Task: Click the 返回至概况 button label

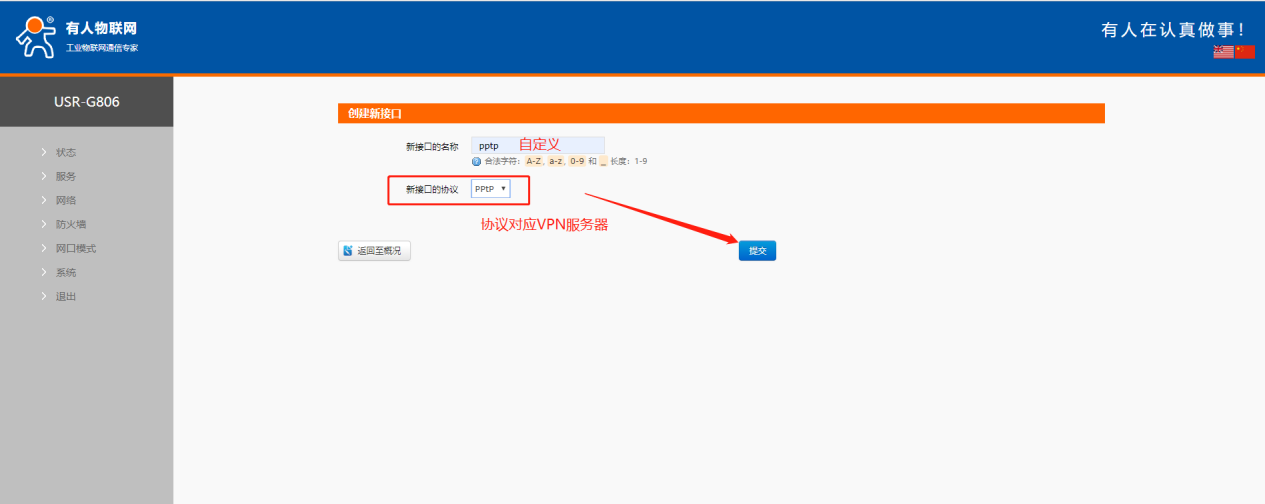Action: (379, 251)
